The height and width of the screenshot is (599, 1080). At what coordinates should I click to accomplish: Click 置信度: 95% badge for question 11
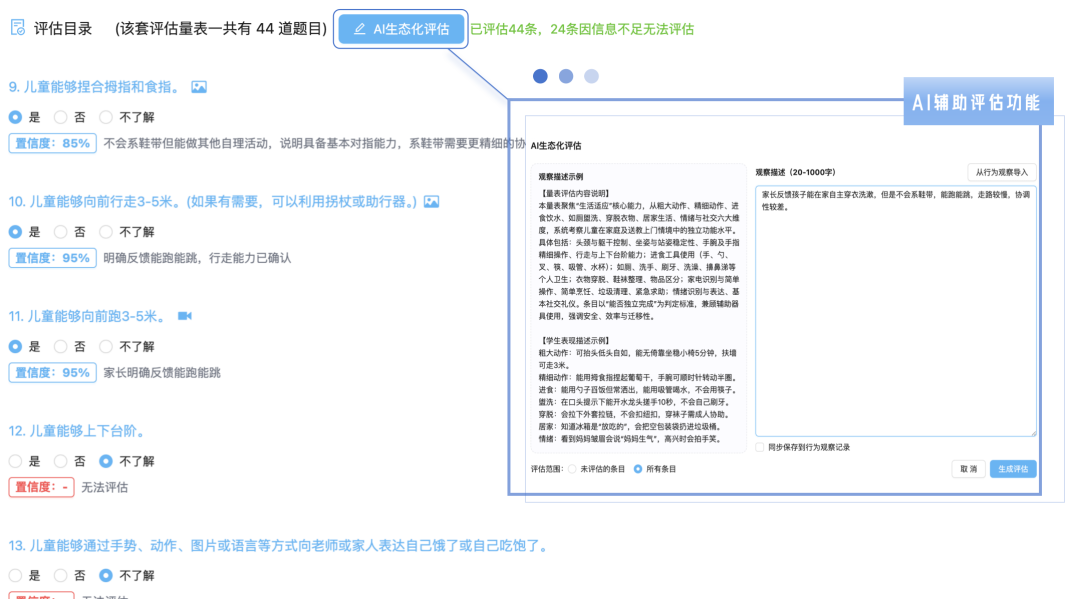click(52, 372)
